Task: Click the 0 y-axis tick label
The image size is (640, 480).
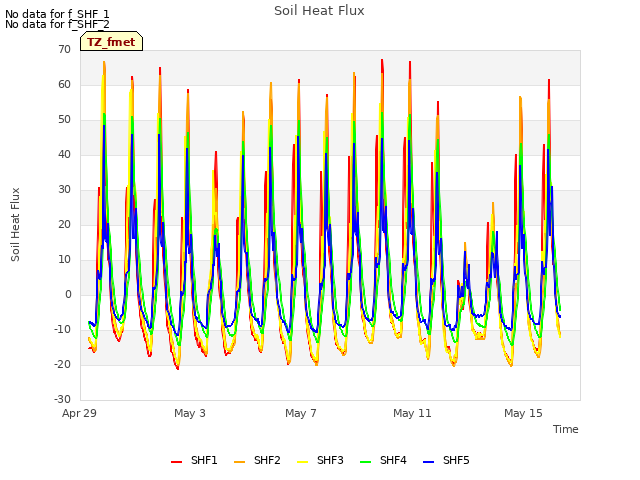Action: (x=68, y=294)
